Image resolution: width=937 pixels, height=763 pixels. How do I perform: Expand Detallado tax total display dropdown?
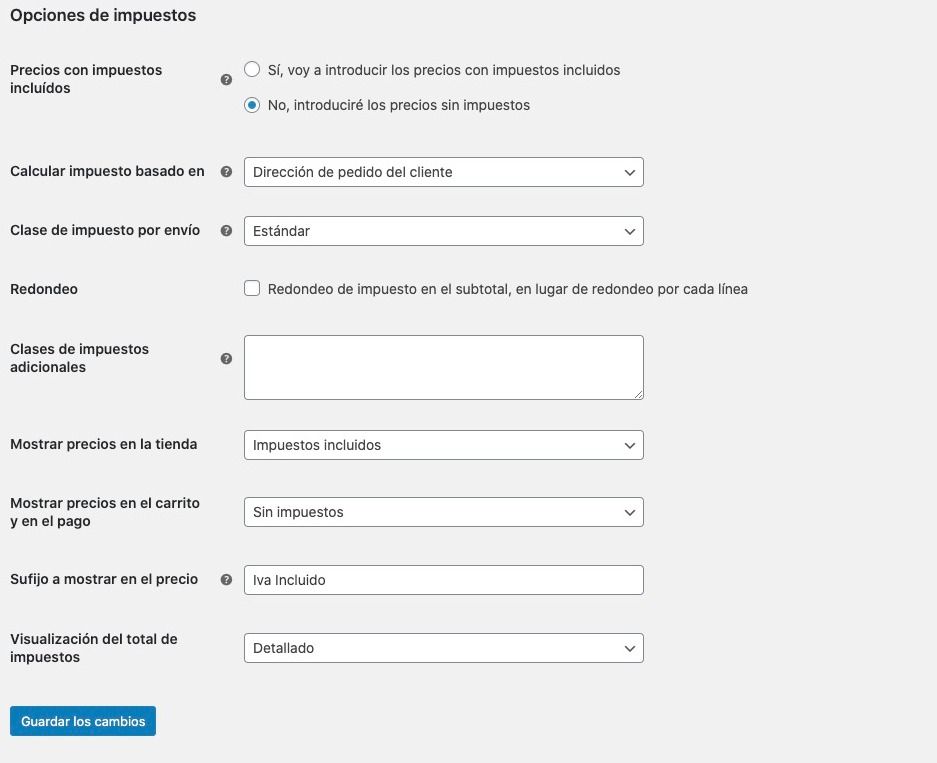point(443,648)
